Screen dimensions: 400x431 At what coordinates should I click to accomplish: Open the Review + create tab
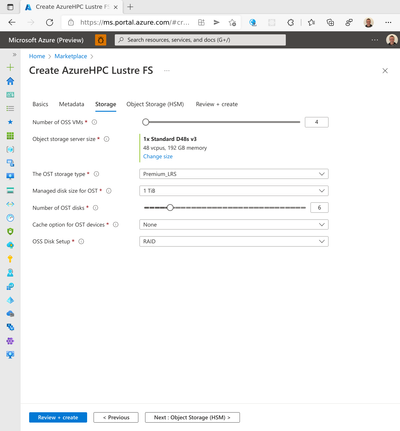coord(217,104)
